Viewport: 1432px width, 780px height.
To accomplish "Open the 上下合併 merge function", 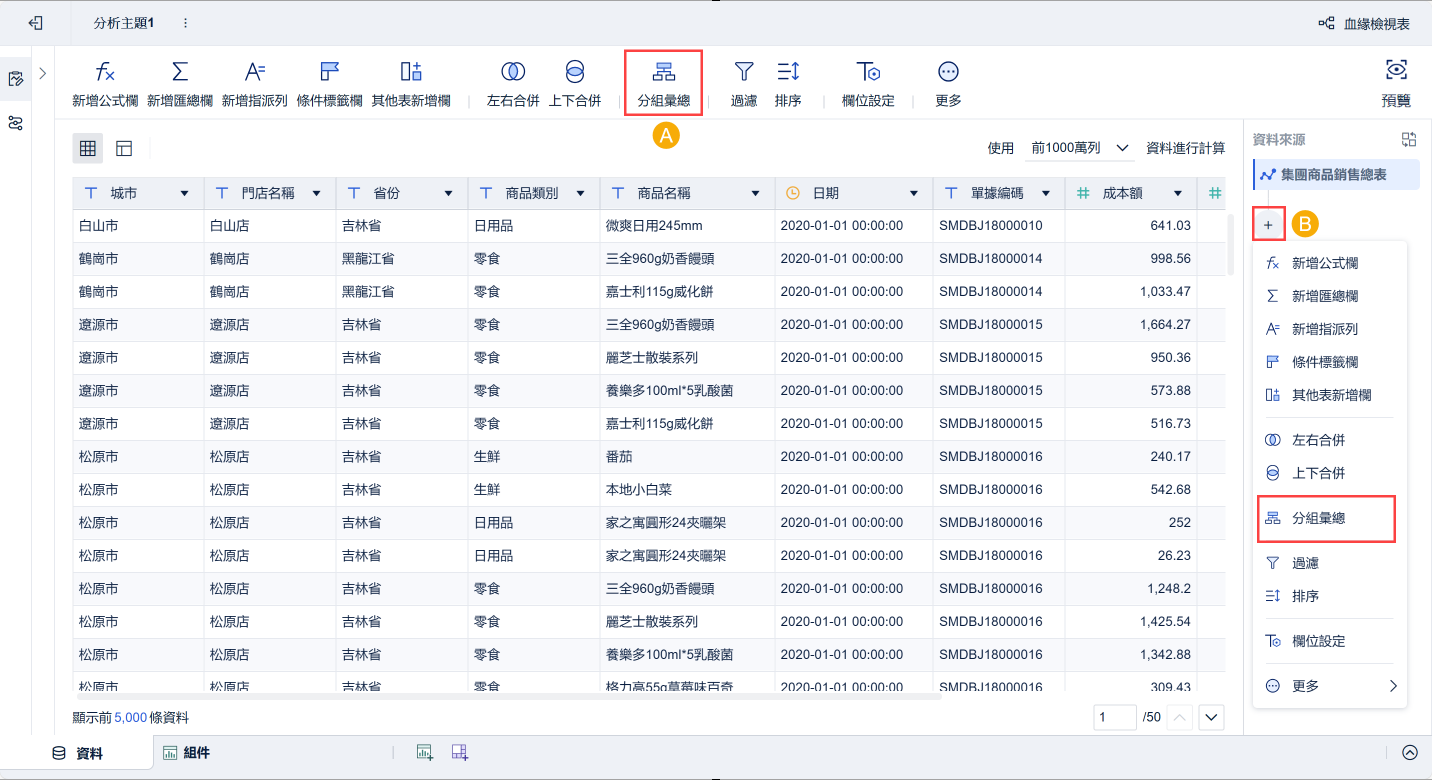I will pyautogui.click(x=575, y=82).
